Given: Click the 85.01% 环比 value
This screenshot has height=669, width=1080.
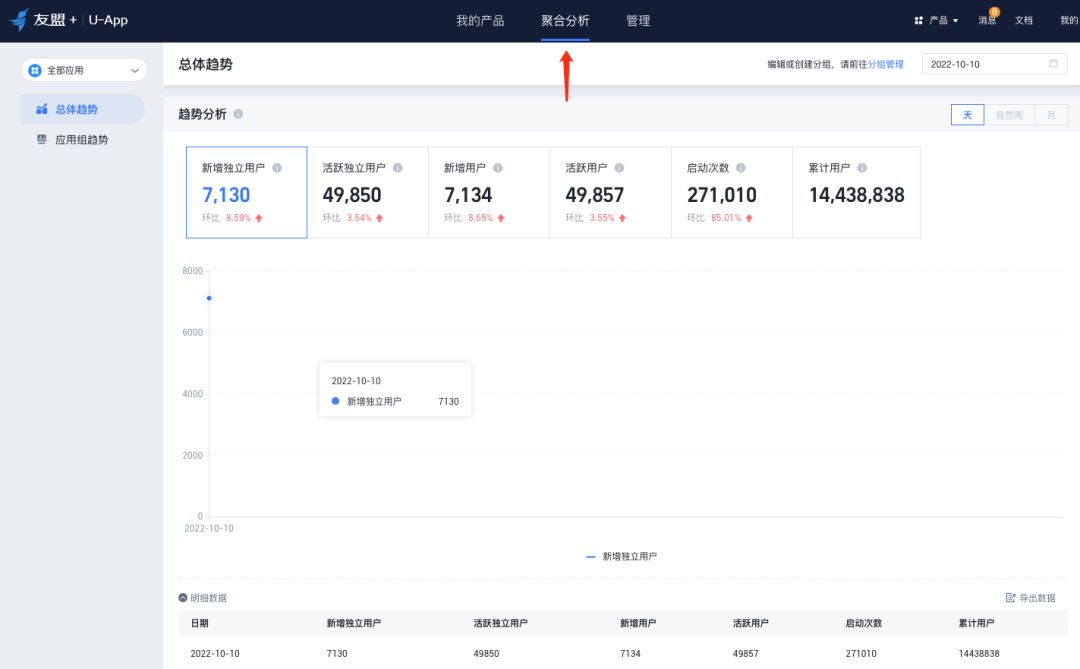Looking at the screenshot, I should pyautogui.click(x=726, y=218).
